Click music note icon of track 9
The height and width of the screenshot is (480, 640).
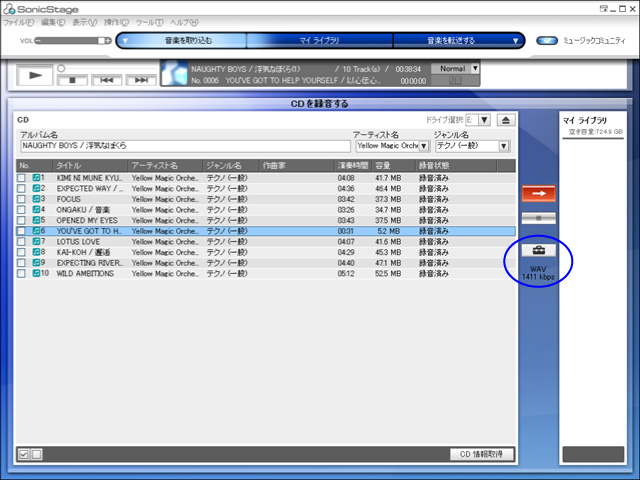[36, 262]
